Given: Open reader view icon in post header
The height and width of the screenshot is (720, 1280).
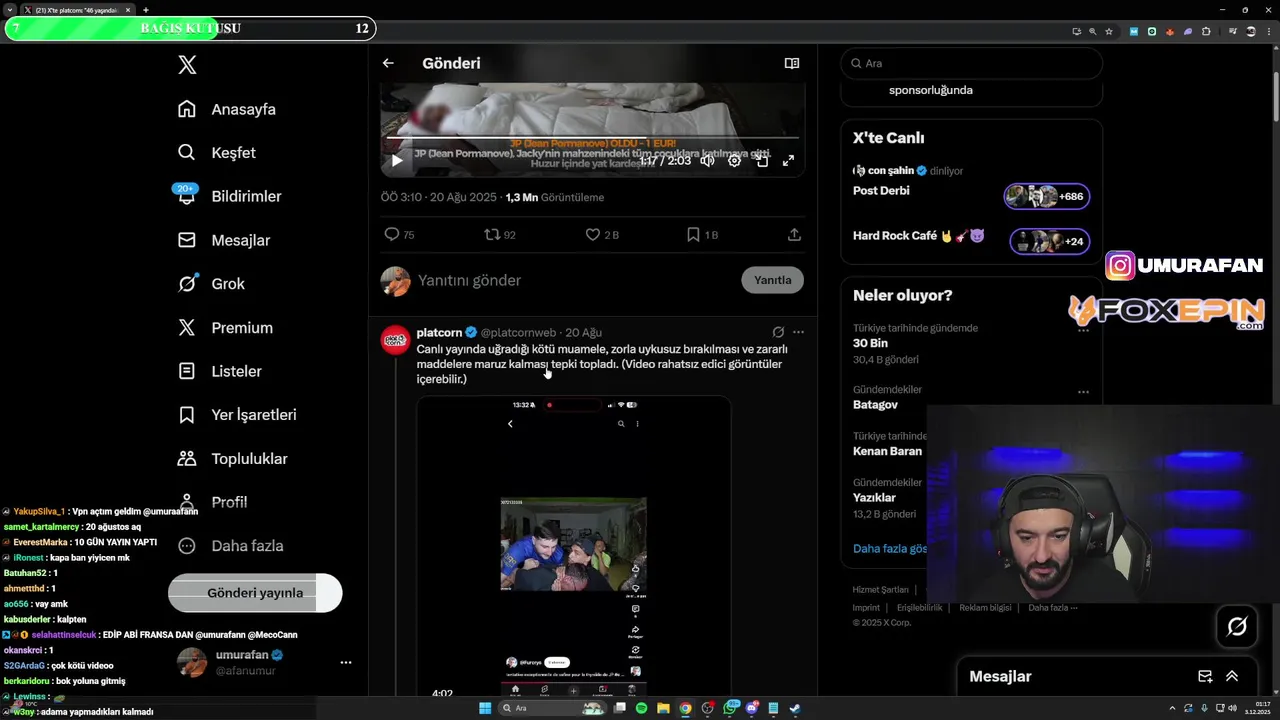Looking at the screenshot, I should (792, 63).
